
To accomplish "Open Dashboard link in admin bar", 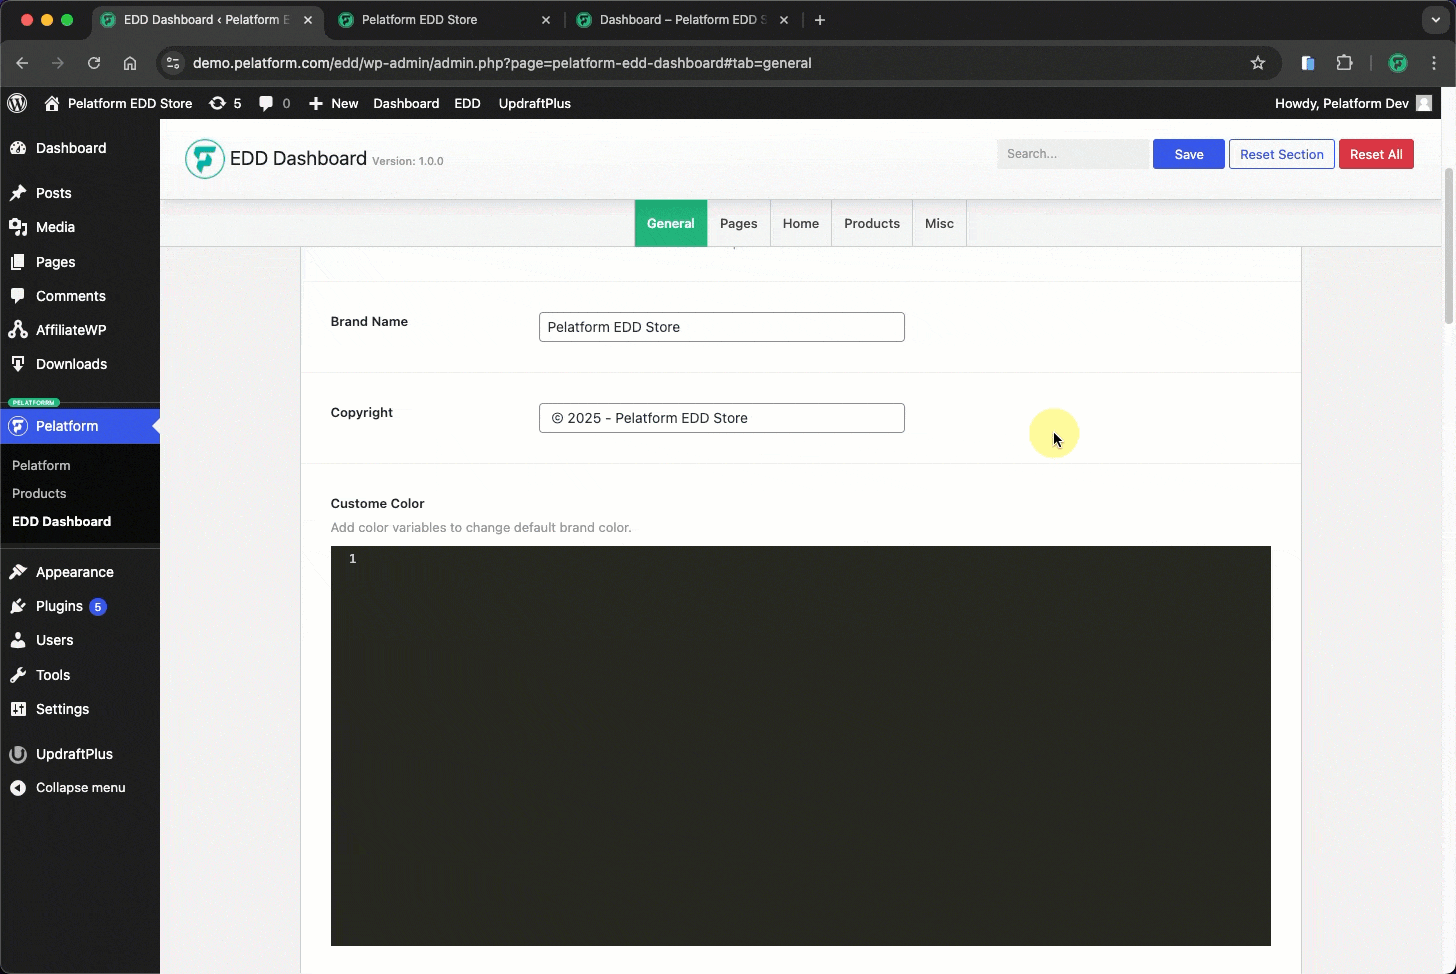I will tap(406, 103).
